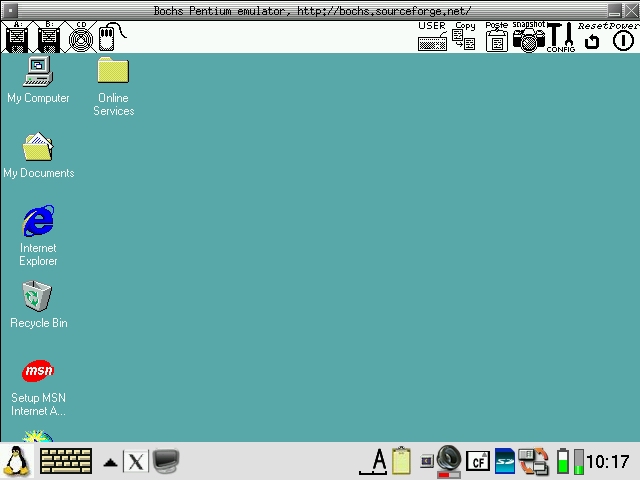Click the Reset emulator button
Viewport: 640px width, 480px height.
point(592,37)
